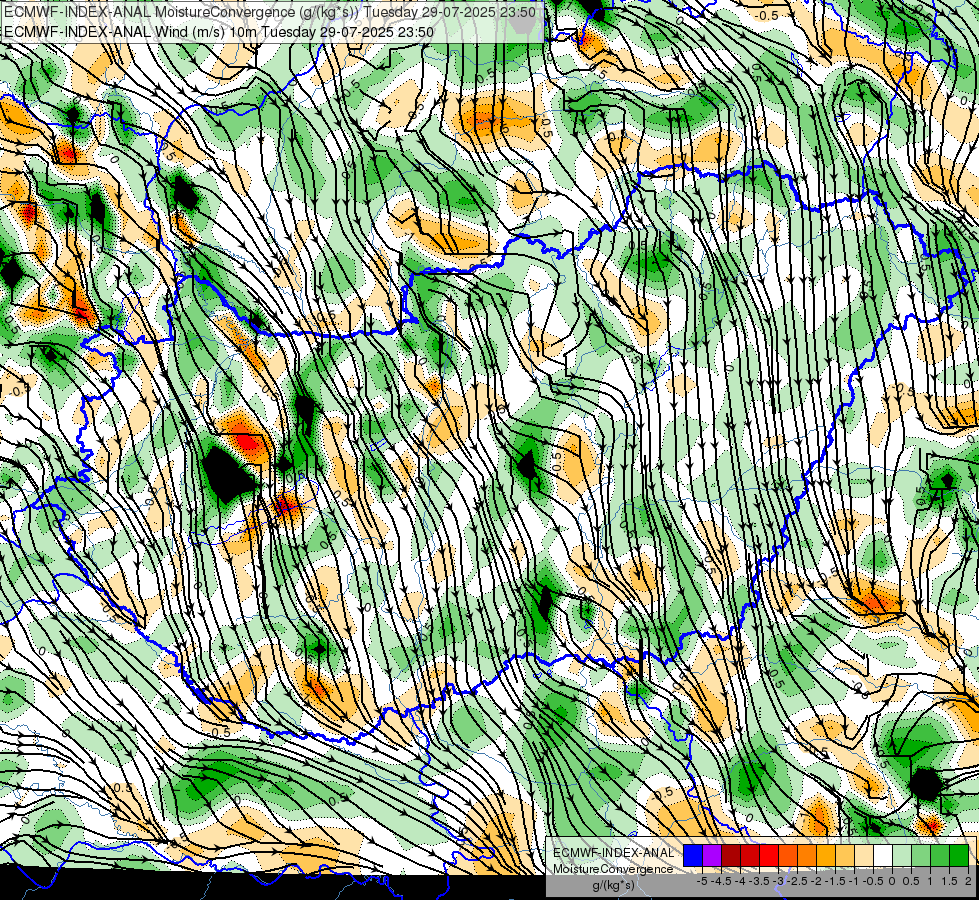The image size is (979, 900).
Task: Click the legend tick value -4.5
Action: pyautogui.click(x=721, y=881)
